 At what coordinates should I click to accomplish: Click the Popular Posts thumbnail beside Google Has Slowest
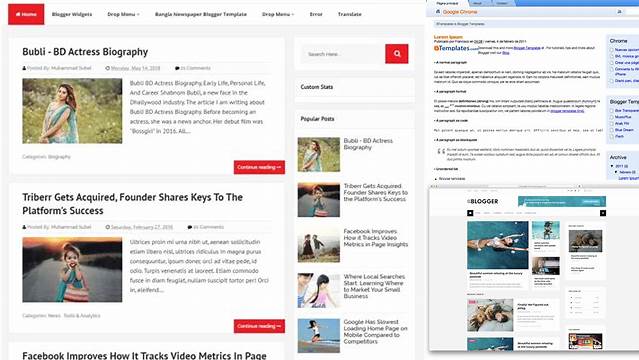coord(319,336)
